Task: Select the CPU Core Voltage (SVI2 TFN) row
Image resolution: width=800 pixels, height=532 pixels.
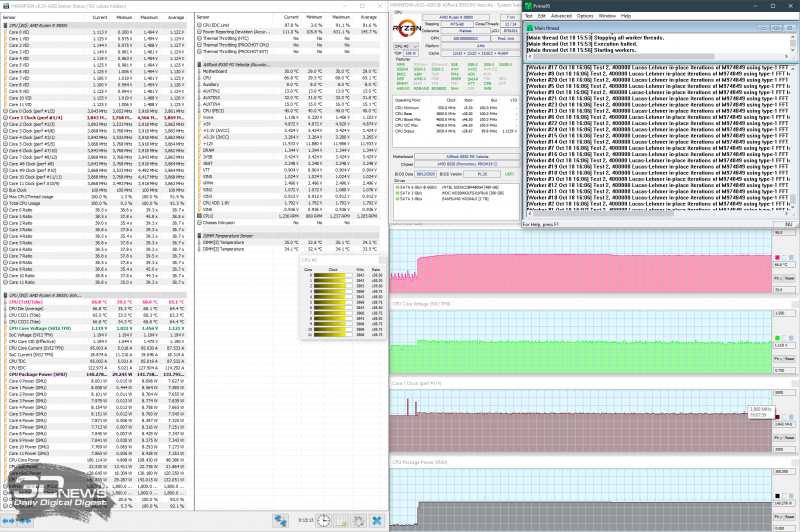Action: tap(94, 328)
